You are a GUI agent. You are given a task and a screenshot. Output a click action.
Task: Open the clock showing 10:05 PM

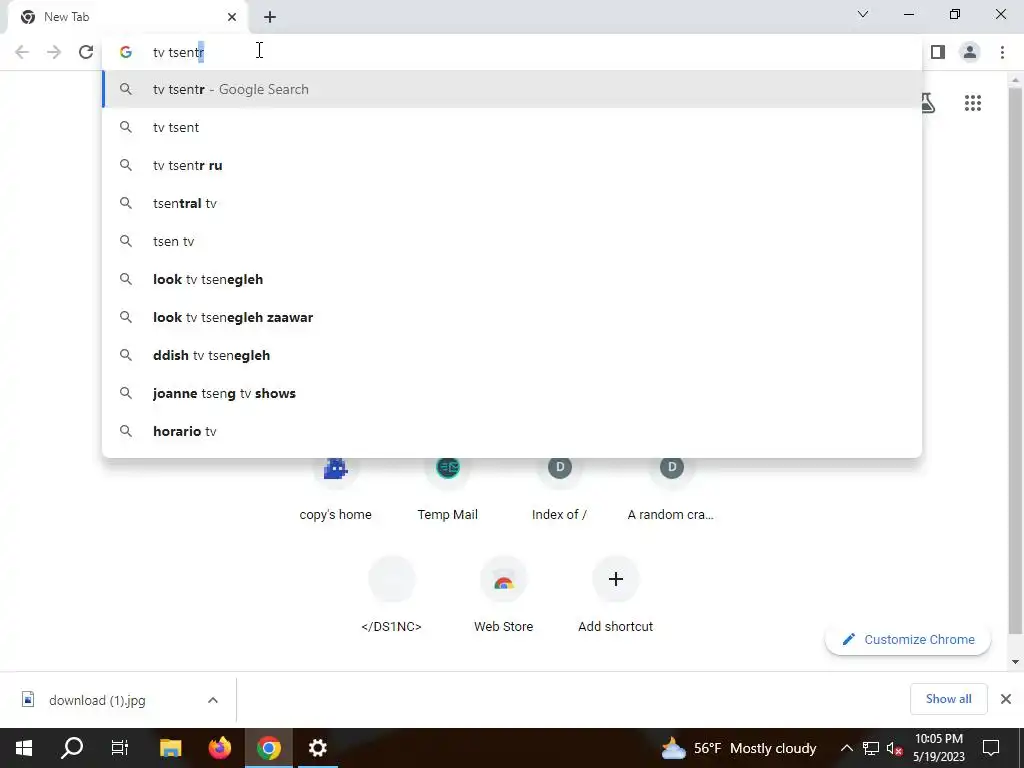939,748
